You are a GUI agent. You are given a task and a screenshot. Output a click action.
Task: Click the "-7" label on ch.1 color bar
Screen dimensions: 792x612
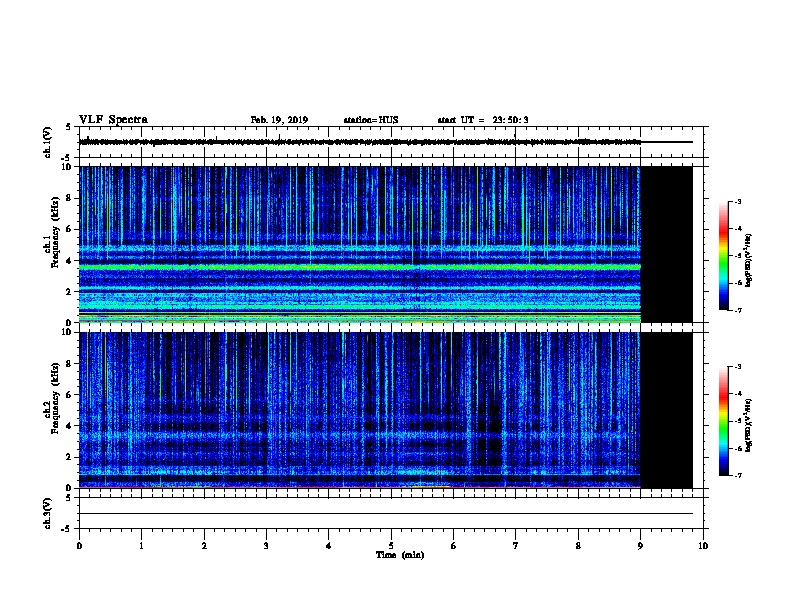tap(738, 310)
